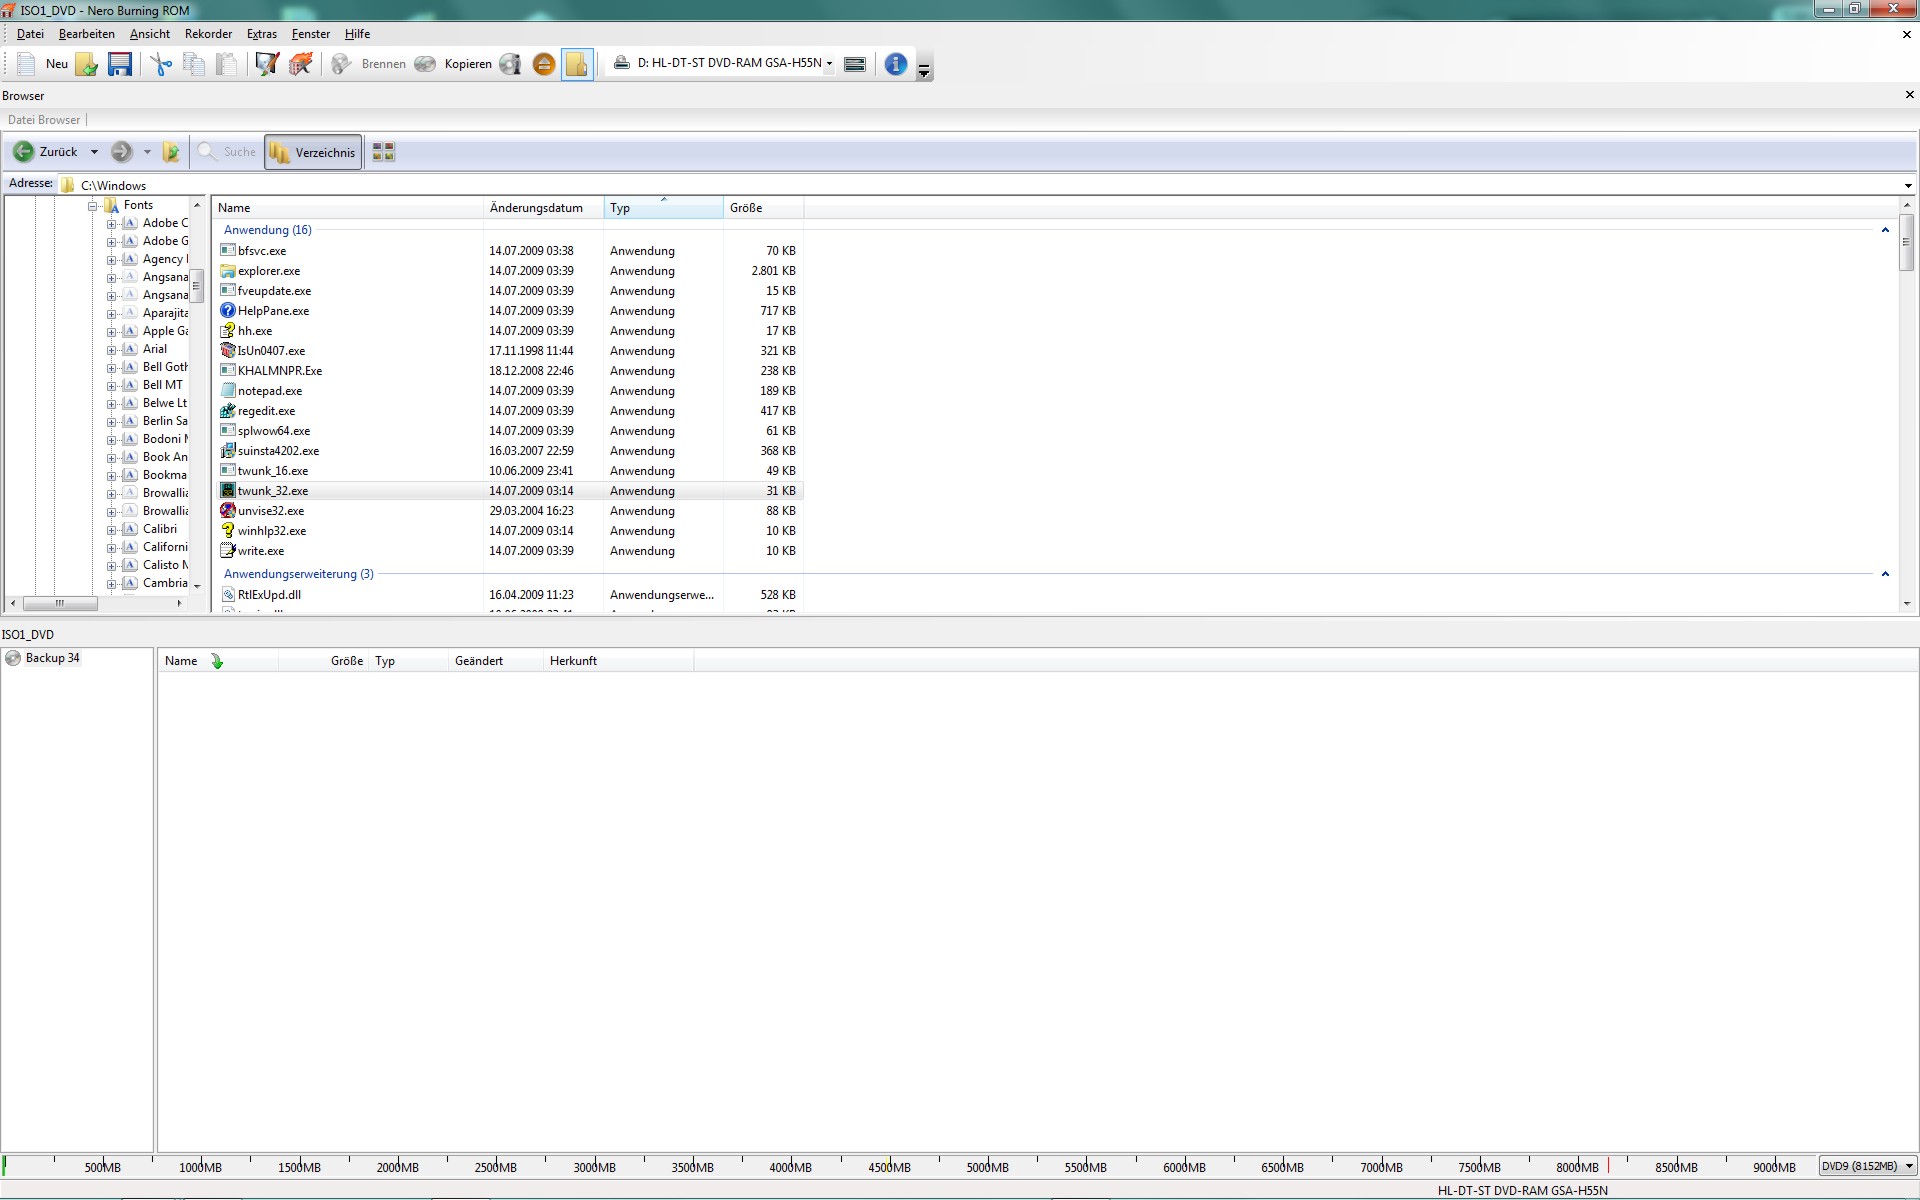Sort files by Änderungsdatum column header

pos(543,208)
